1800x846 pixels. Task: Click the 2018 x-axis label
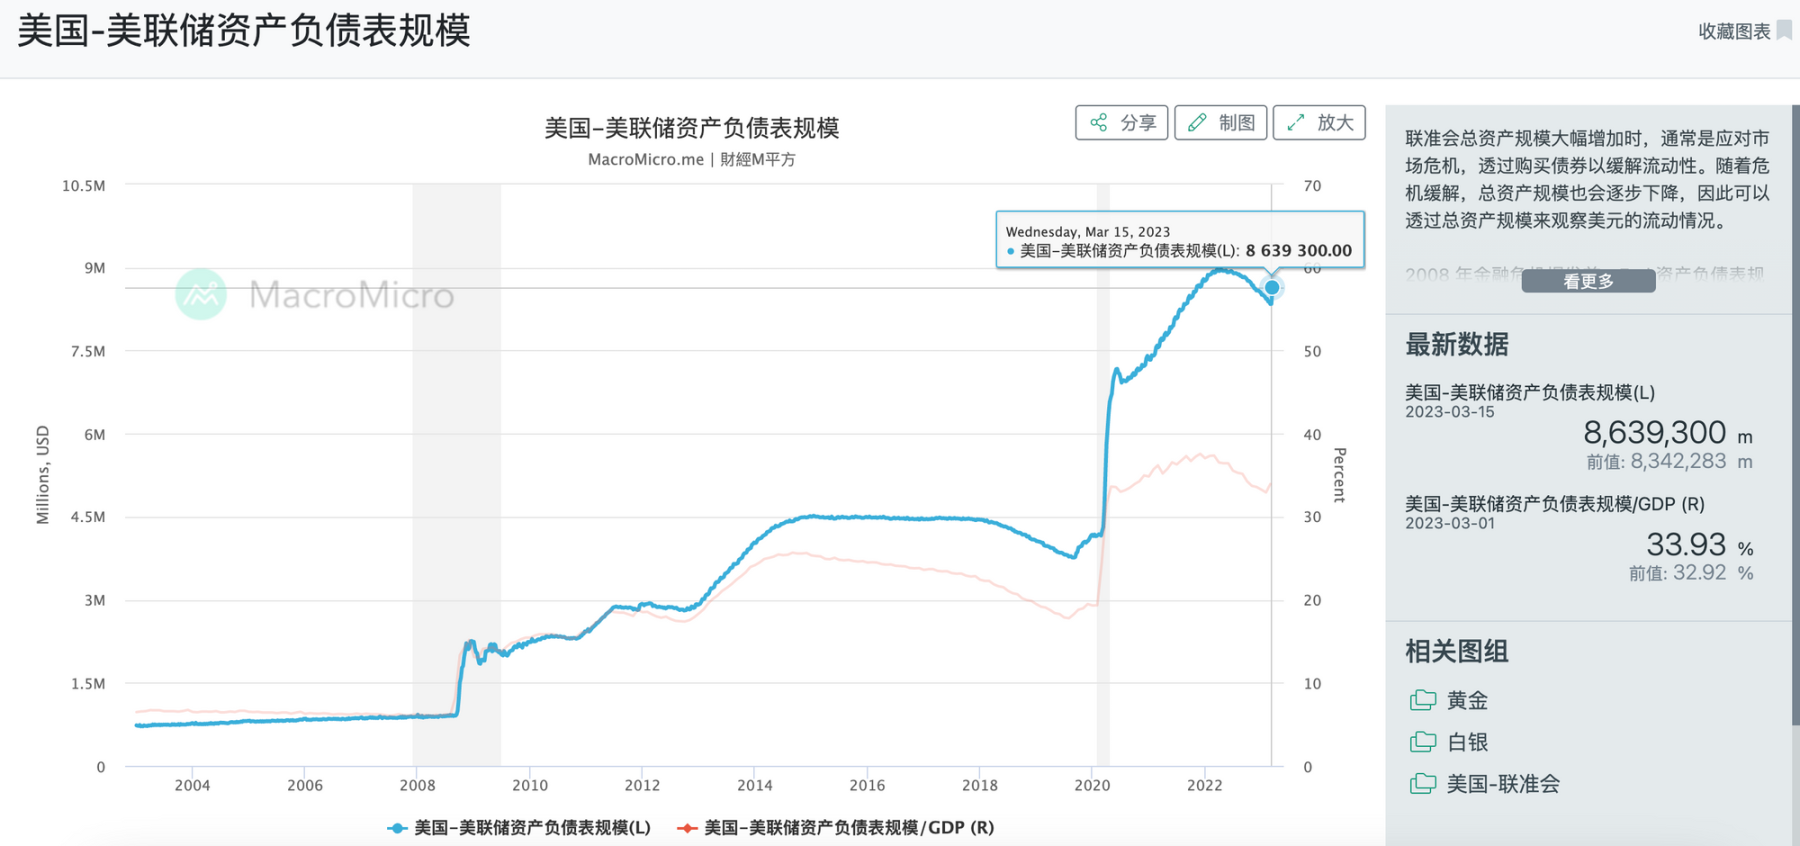click(980, 786)
